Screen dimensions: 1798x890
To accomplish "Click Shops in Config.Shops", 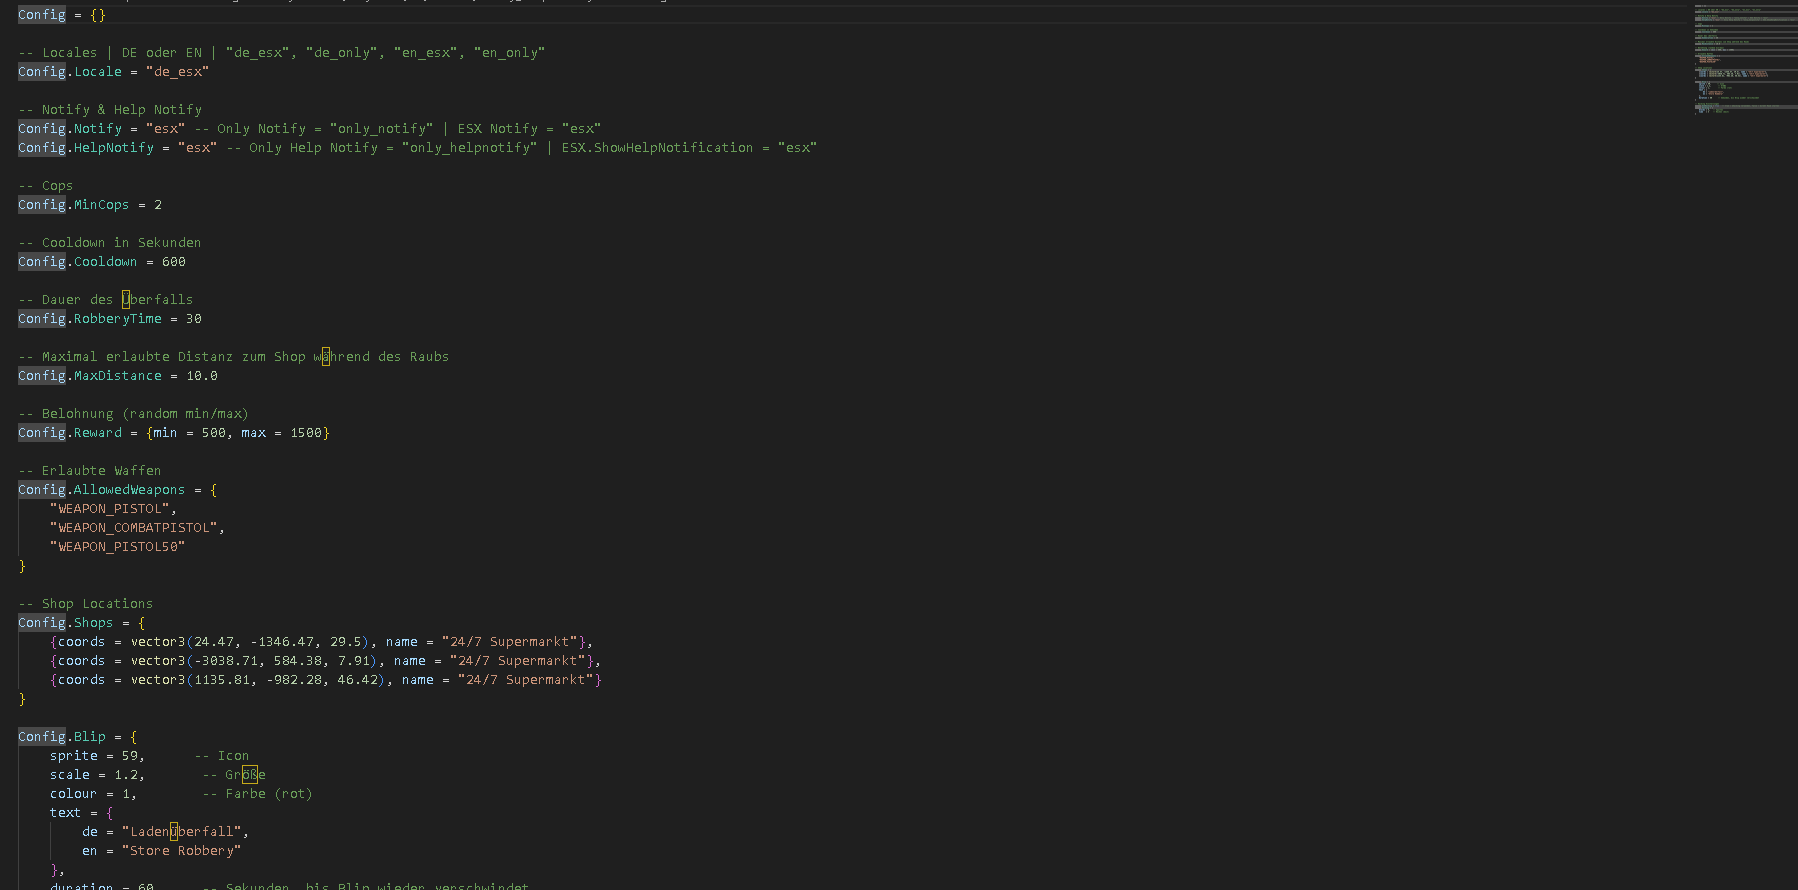I will pyautogui.click(x=94, y=623).
